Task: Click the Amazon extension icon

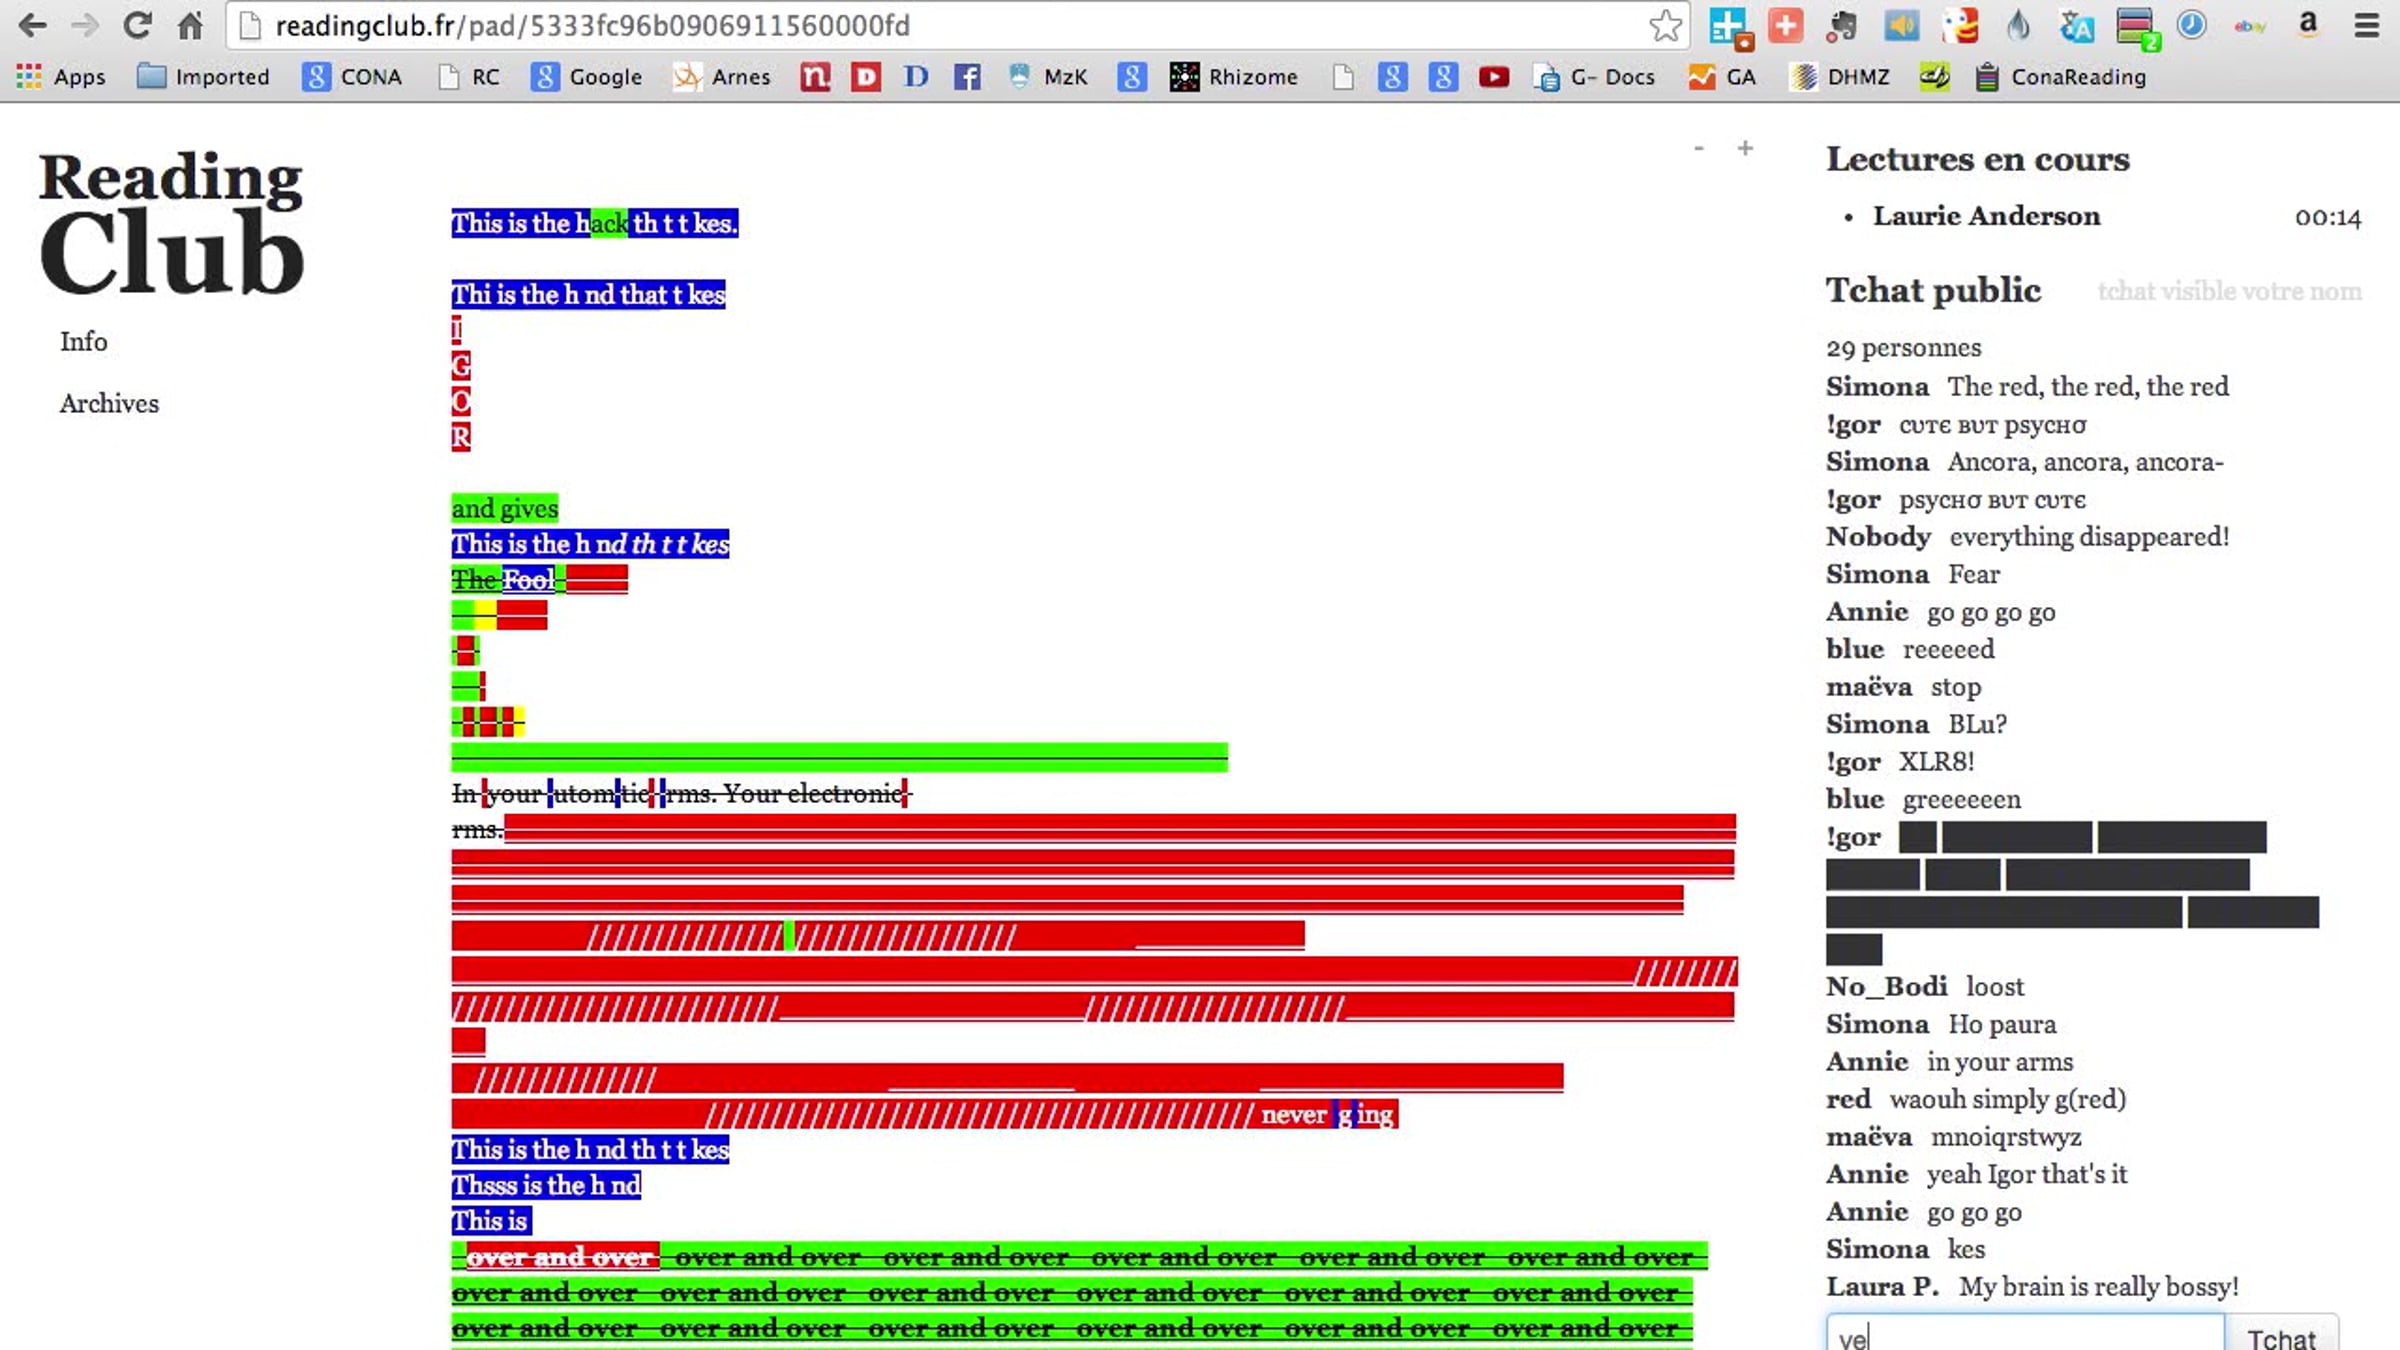Action: 2308,25
